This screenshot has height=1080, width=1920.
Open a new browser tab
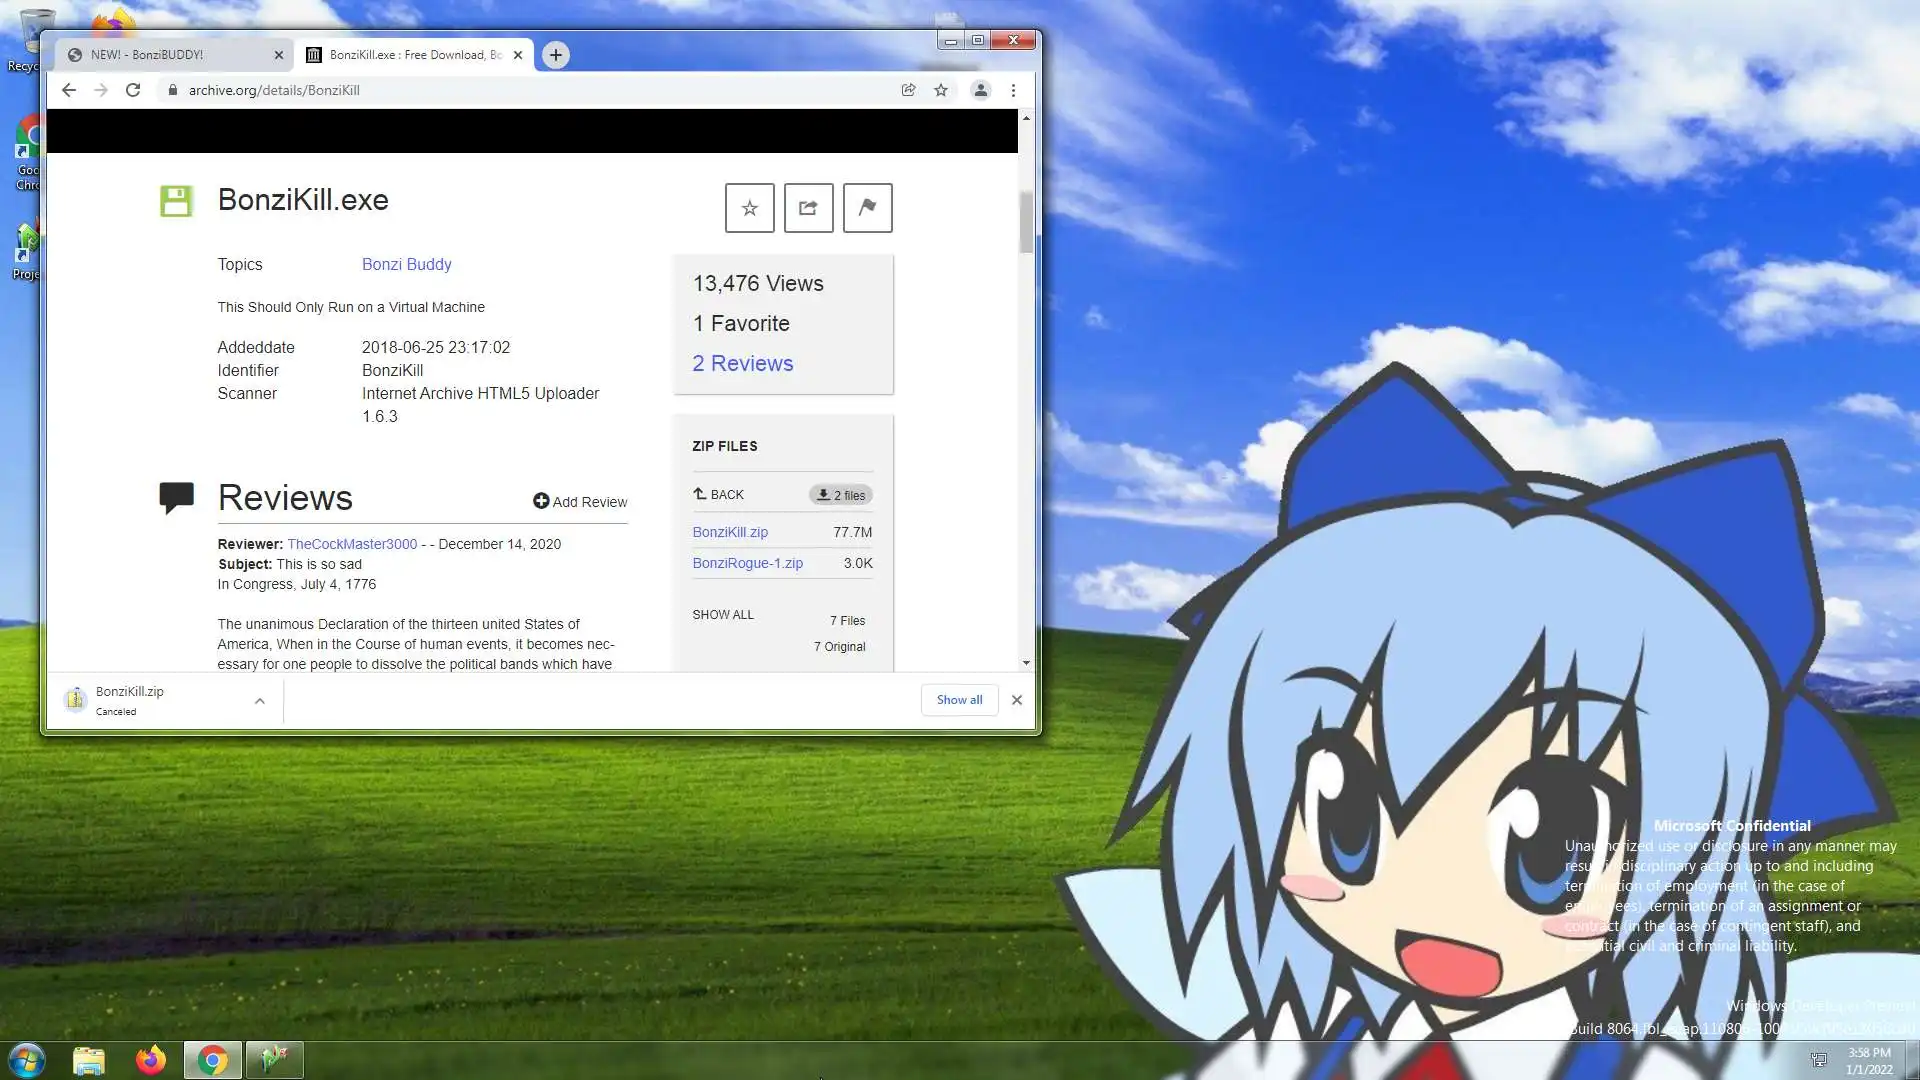coord(556,55)
